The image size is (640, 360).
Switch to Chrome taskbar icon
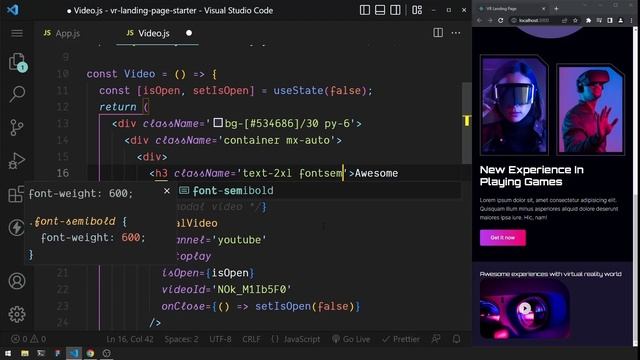90,353
